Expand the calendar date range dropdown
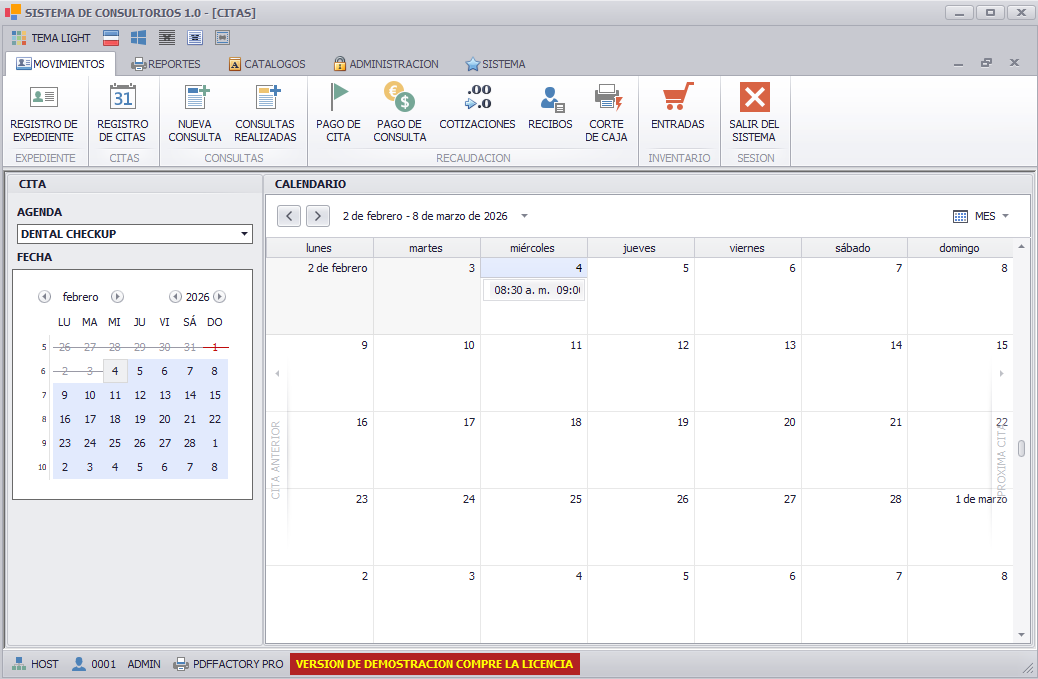 coord(525,216)
